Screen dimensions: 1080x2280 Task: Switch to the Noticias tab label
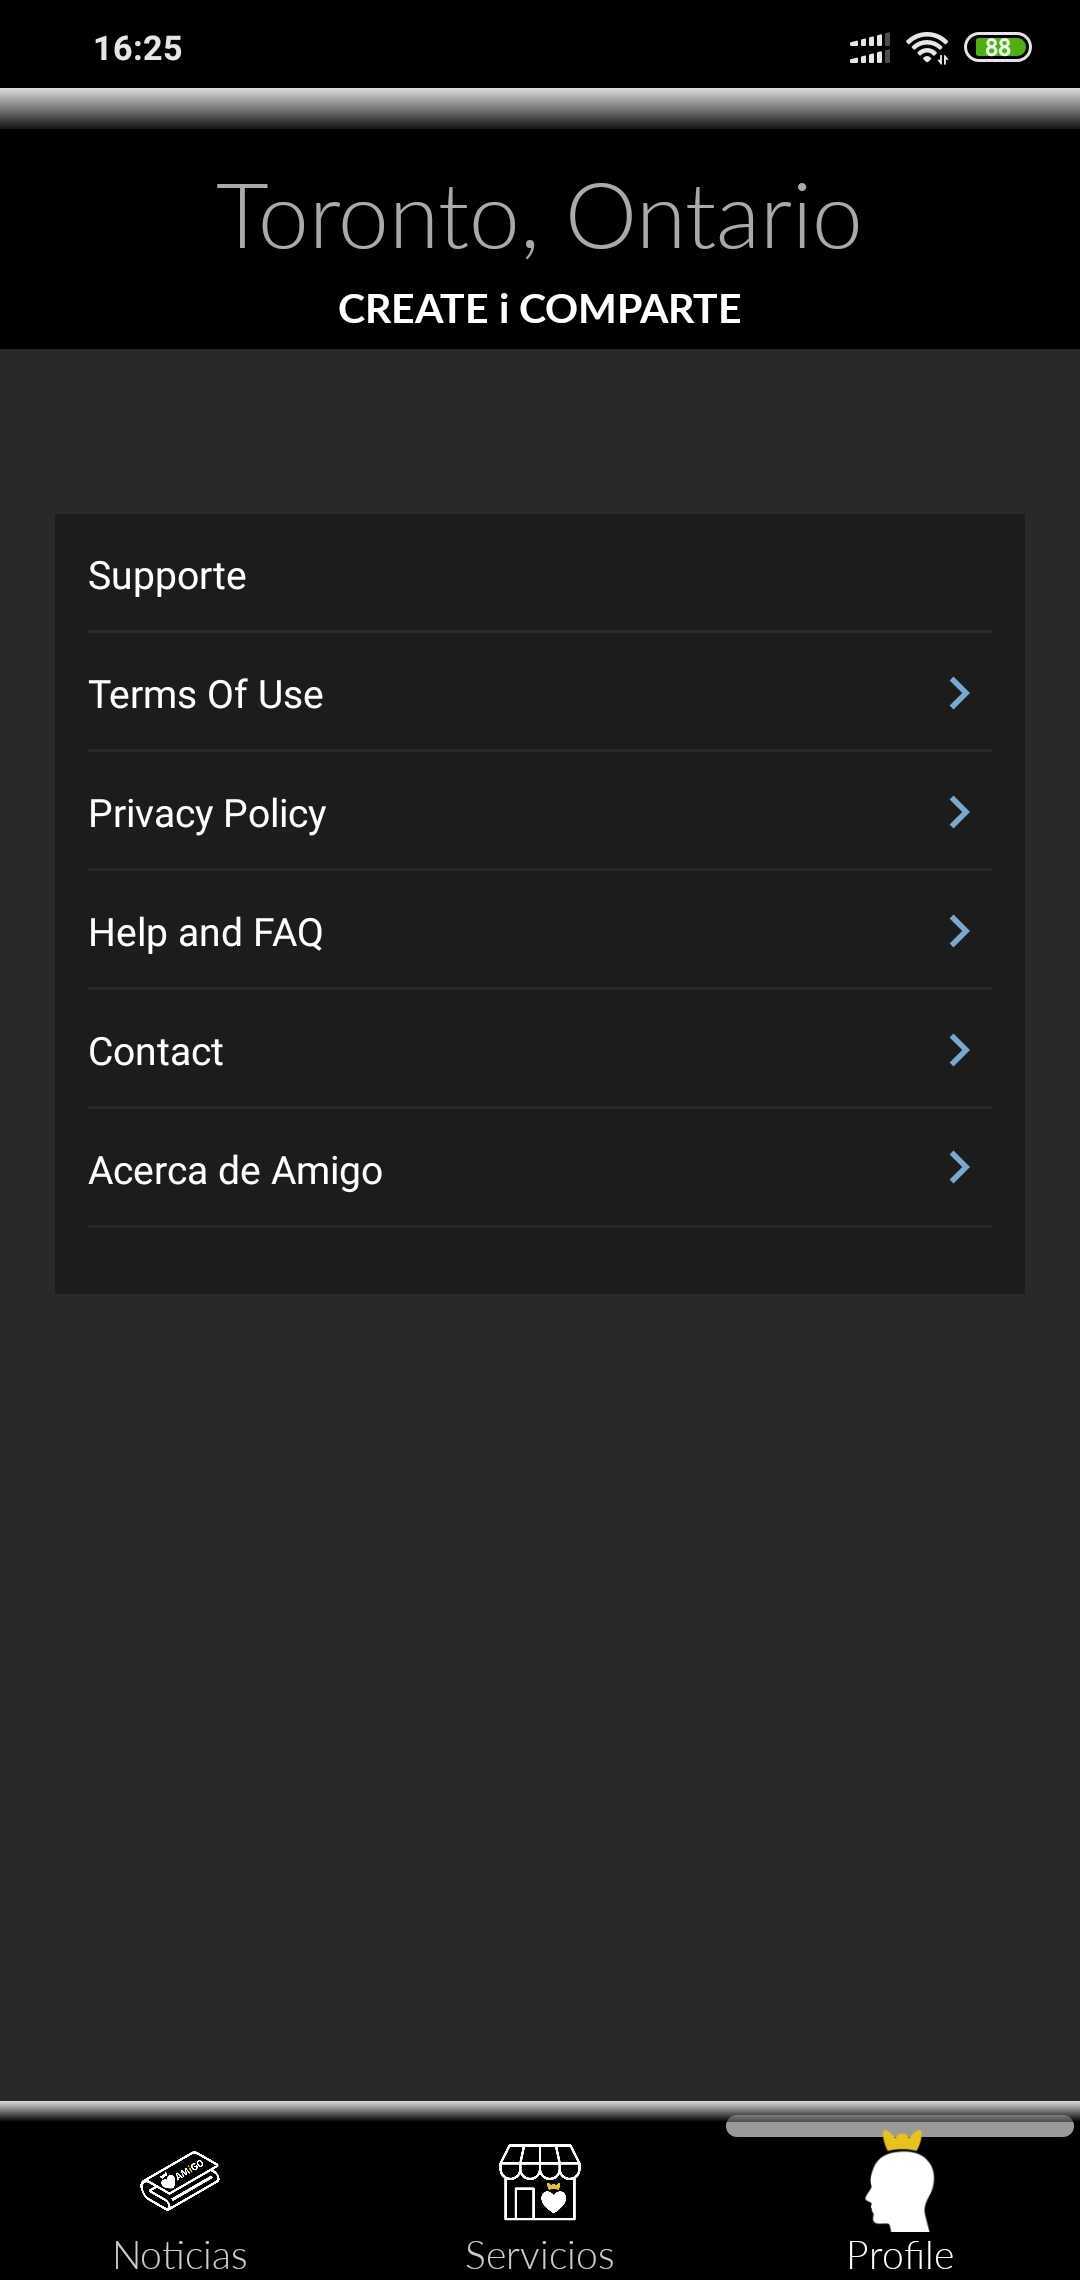tap(180, 2255)
